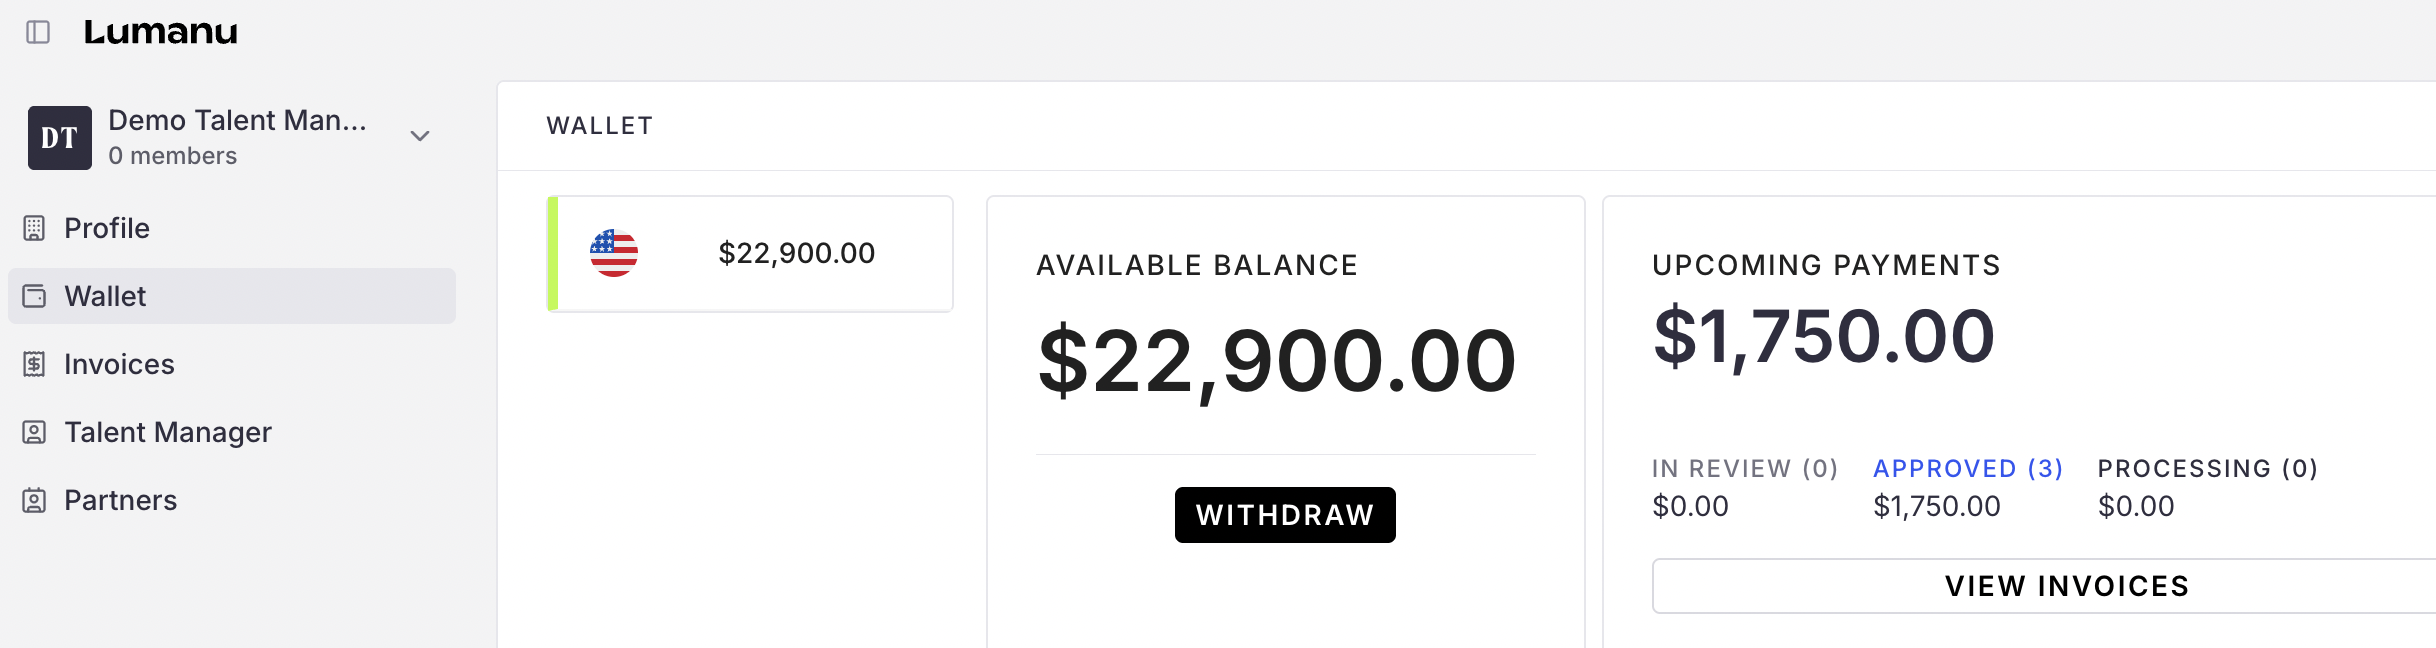2436x648 pixels.
Task: Click the Wallet sidebar icon
Action: (x=34, y=296)
